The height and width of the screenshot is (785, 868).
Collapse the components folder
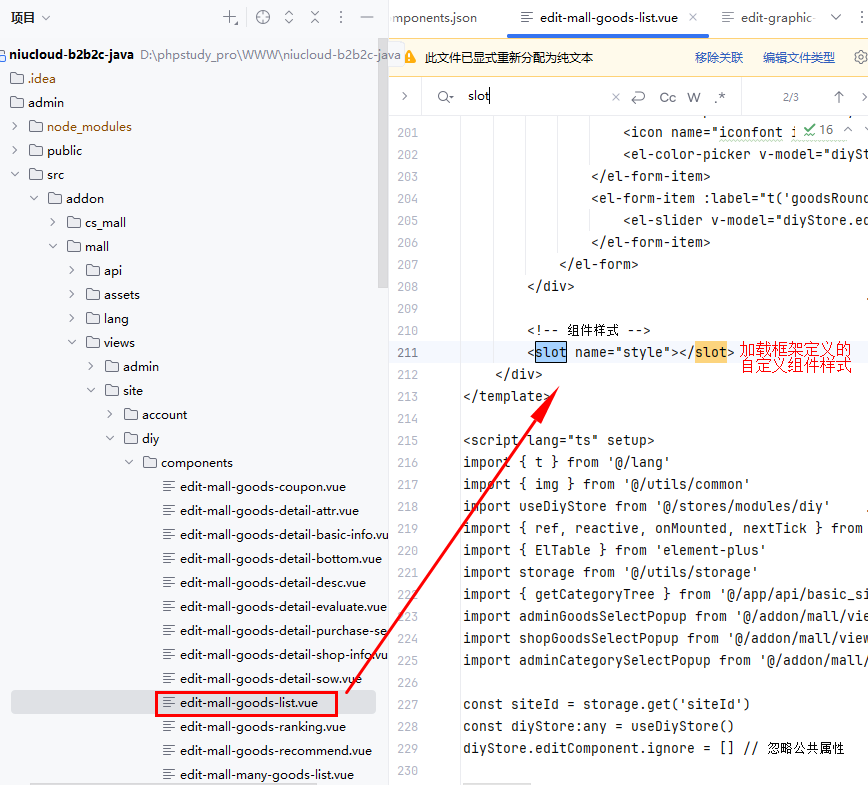(129, 463)
